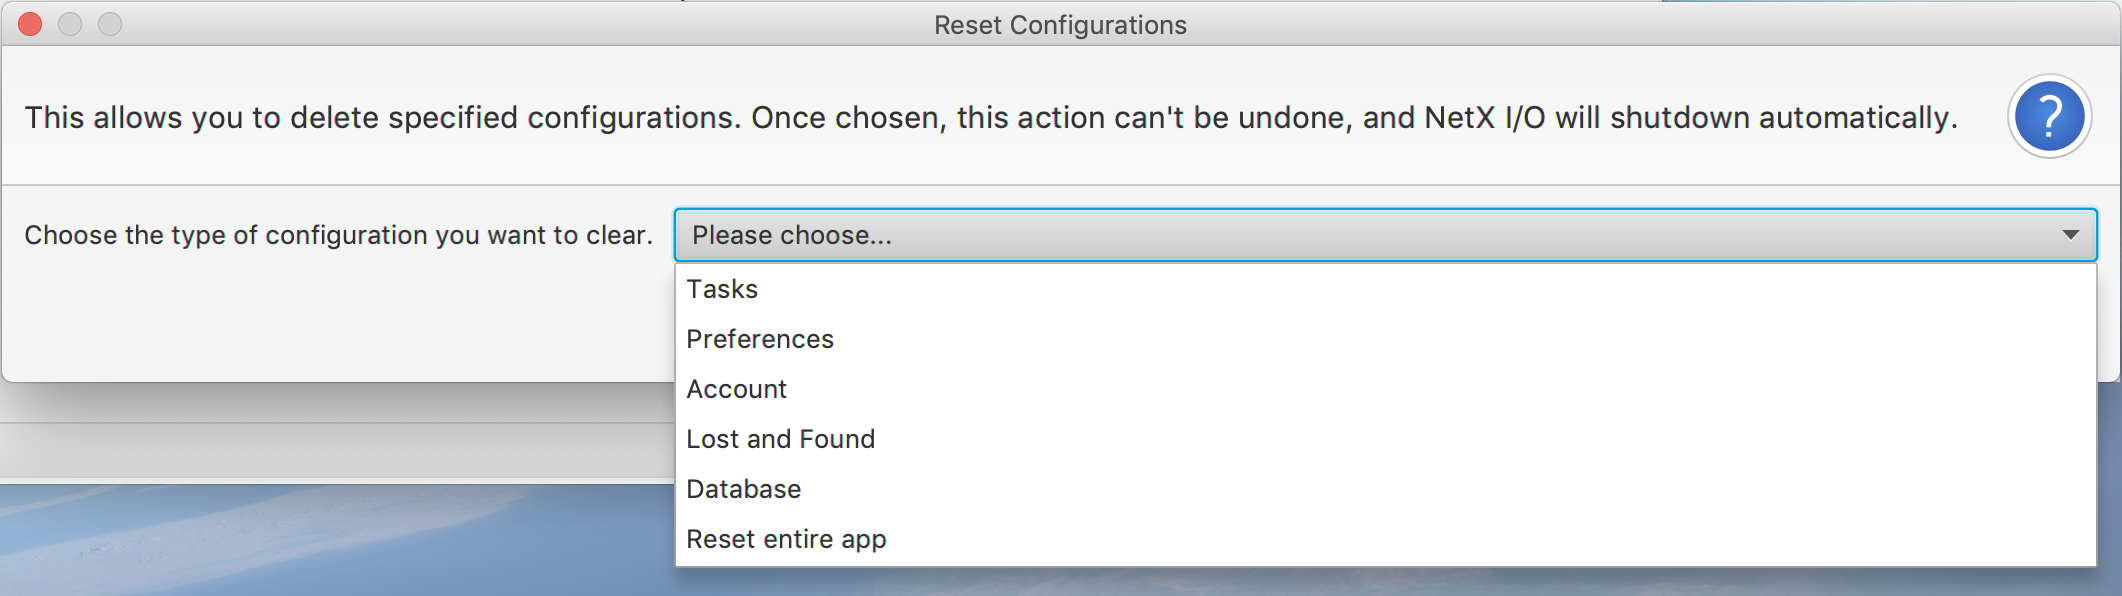Click the "Reset Configurations" window title
2122x596 pixels.
point(1060,25)
